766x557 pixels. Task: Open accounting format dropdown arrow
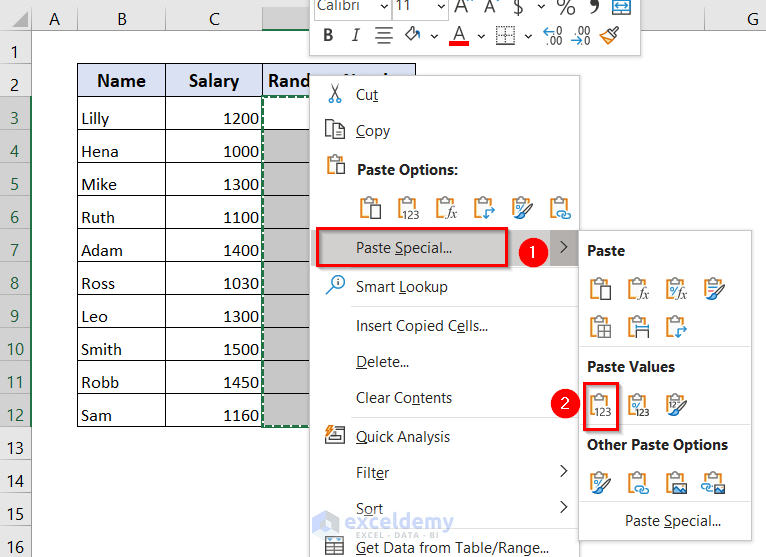coord(541,6)
